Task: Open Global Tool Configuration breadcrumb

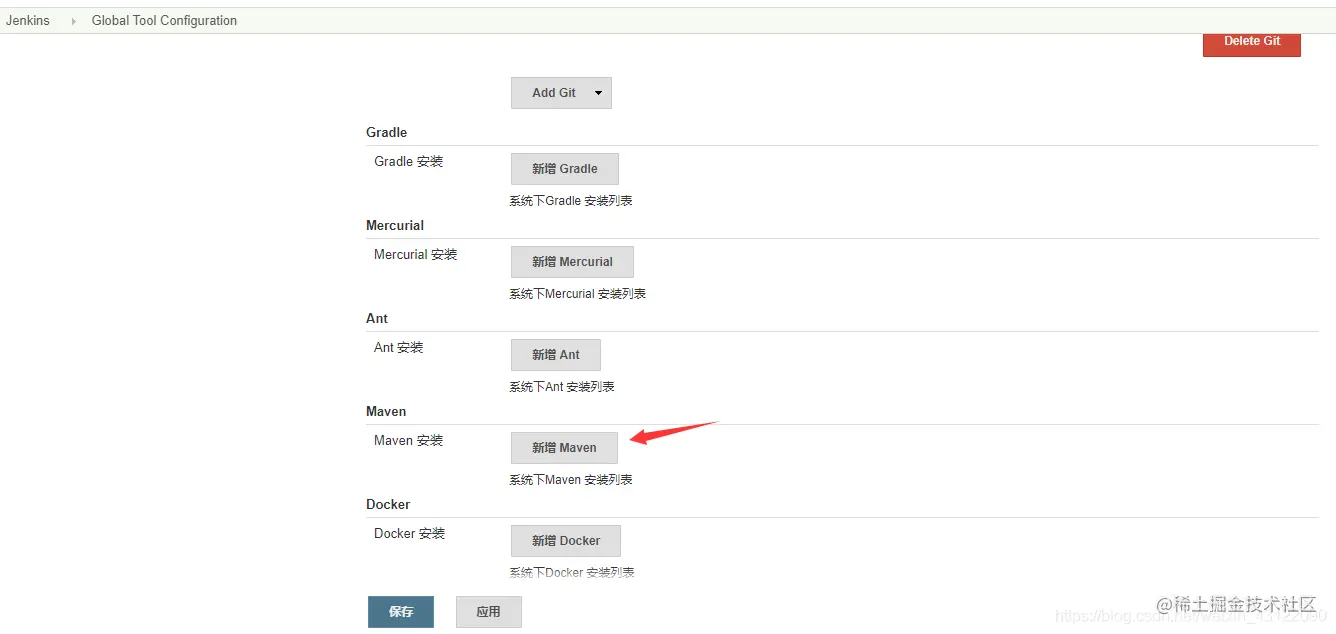Action: pyautogui.click(x=164, y=20)
